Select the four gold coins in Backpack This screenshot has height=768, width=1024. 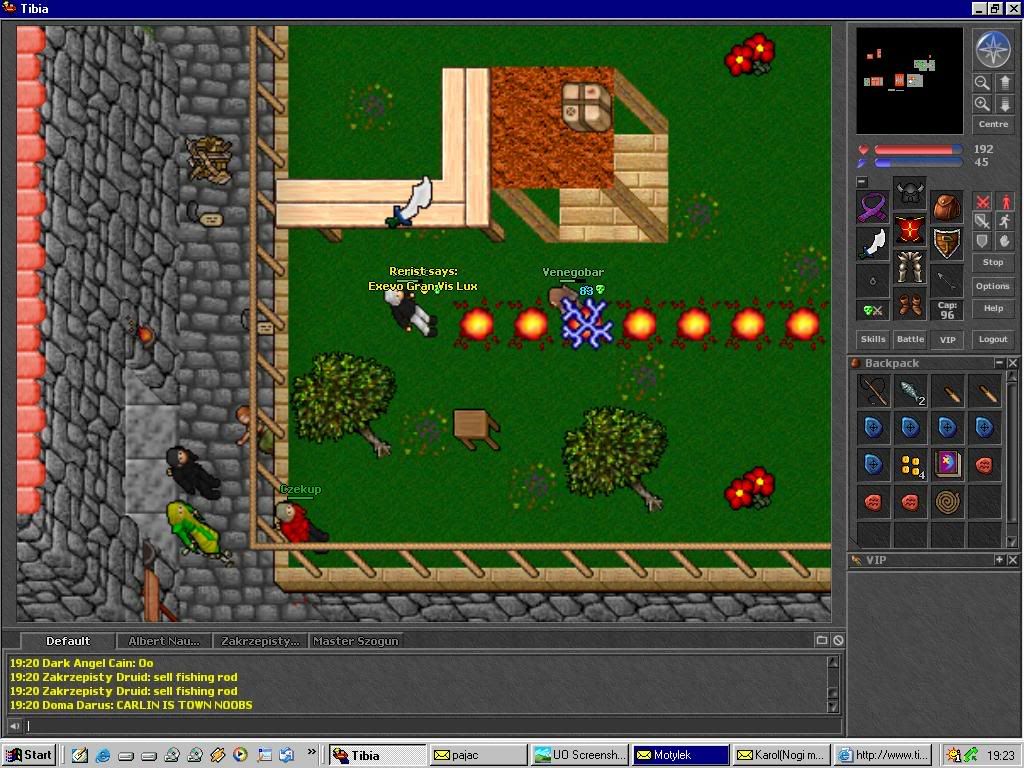pos(910,465)
